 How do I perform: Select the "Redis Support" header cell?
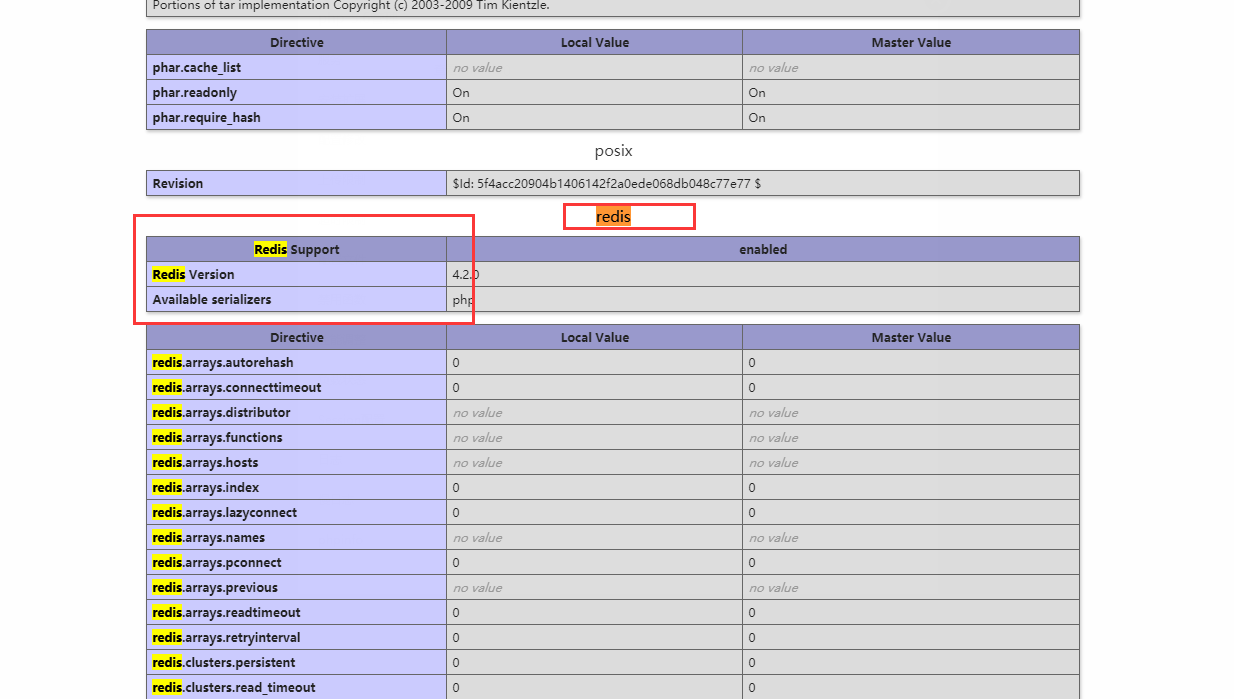point(296,250)
